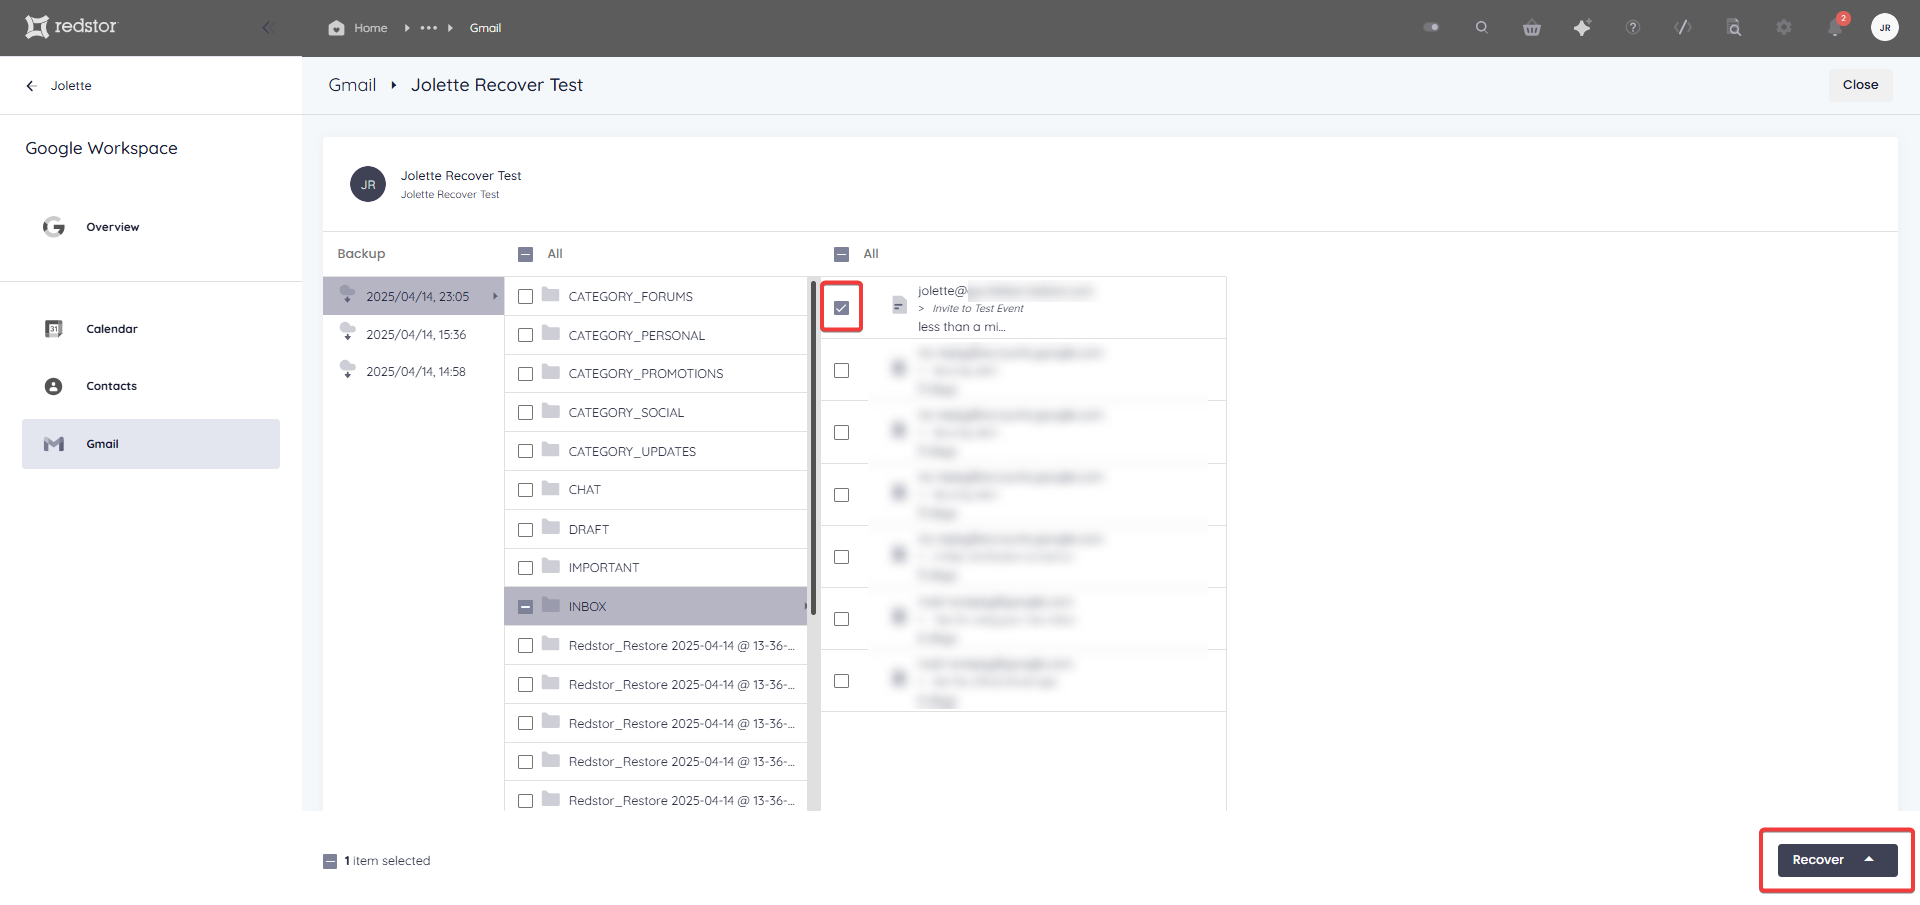Image resolution: width=1920 pixels, height=905 pixels.
Task: Click the INBOX folder icon
Action: [x=551, y=605]
